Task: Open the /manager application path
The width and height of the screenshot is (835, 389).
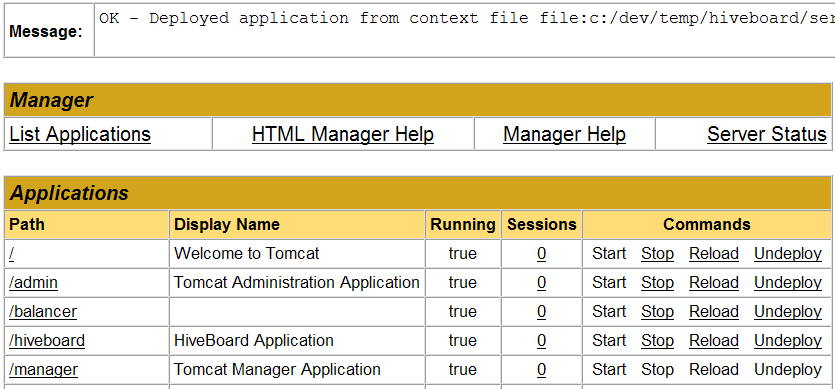Action: click(43, 369)
